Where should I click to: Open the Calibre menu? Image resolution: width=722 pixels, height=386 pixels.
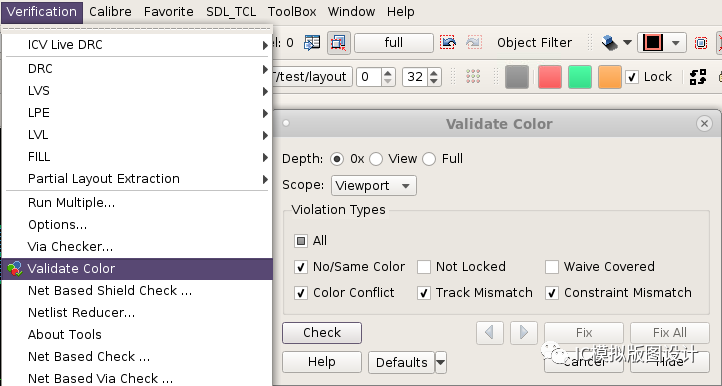click(111, 12)
